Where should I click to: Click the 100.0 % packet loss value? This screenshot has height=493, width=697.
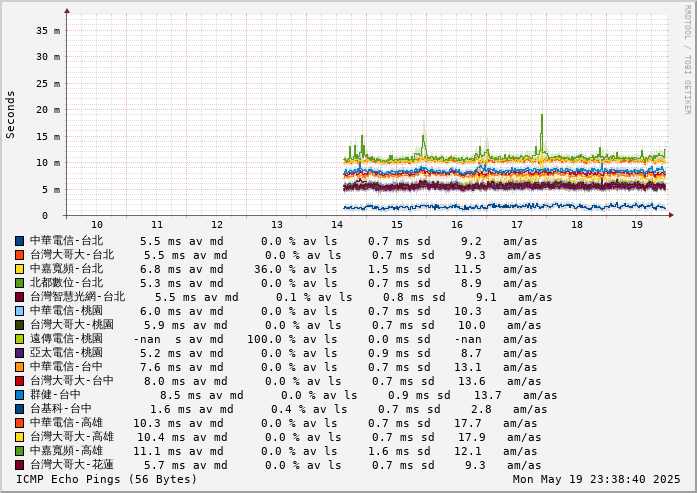271,339
